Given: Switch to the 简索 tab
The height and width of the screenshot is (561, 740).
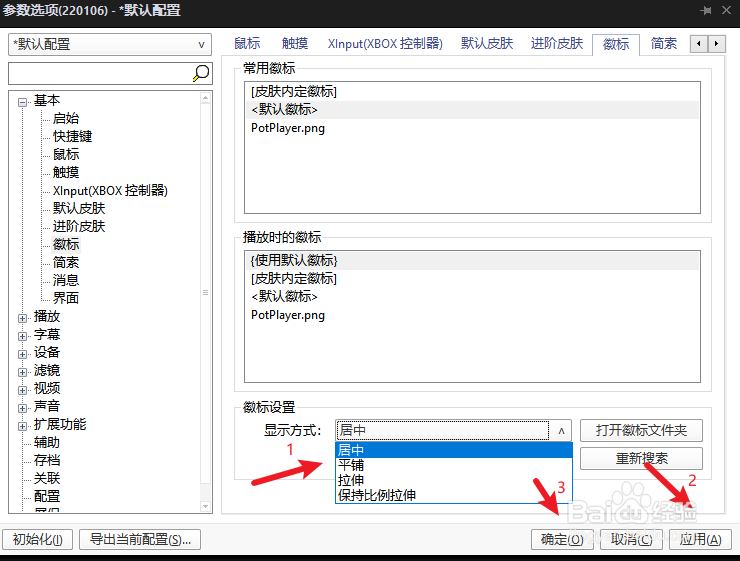Looking at the screenshot, I should (664, 43).
